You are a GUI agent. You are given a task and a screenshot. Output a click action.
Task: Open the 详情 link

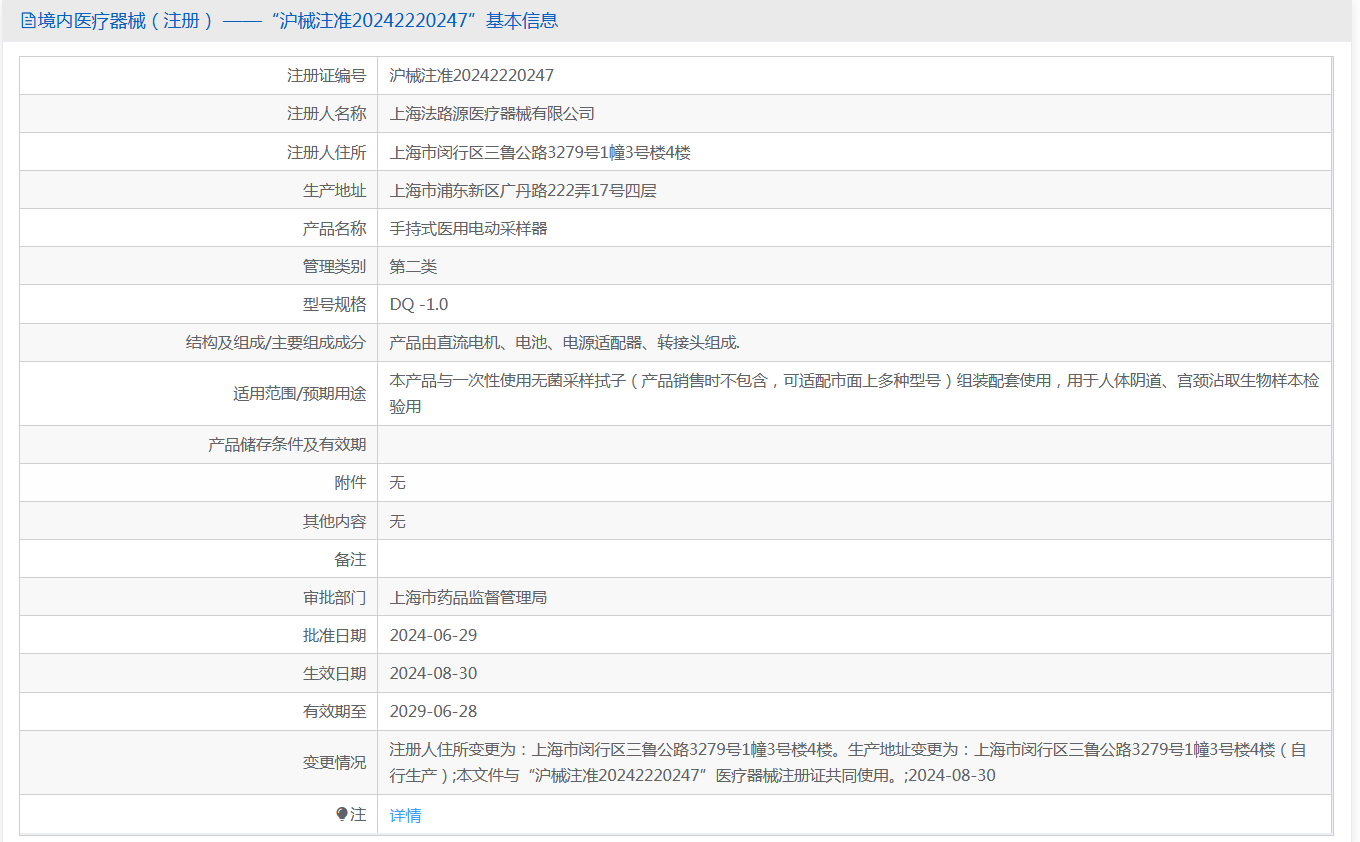405,815
